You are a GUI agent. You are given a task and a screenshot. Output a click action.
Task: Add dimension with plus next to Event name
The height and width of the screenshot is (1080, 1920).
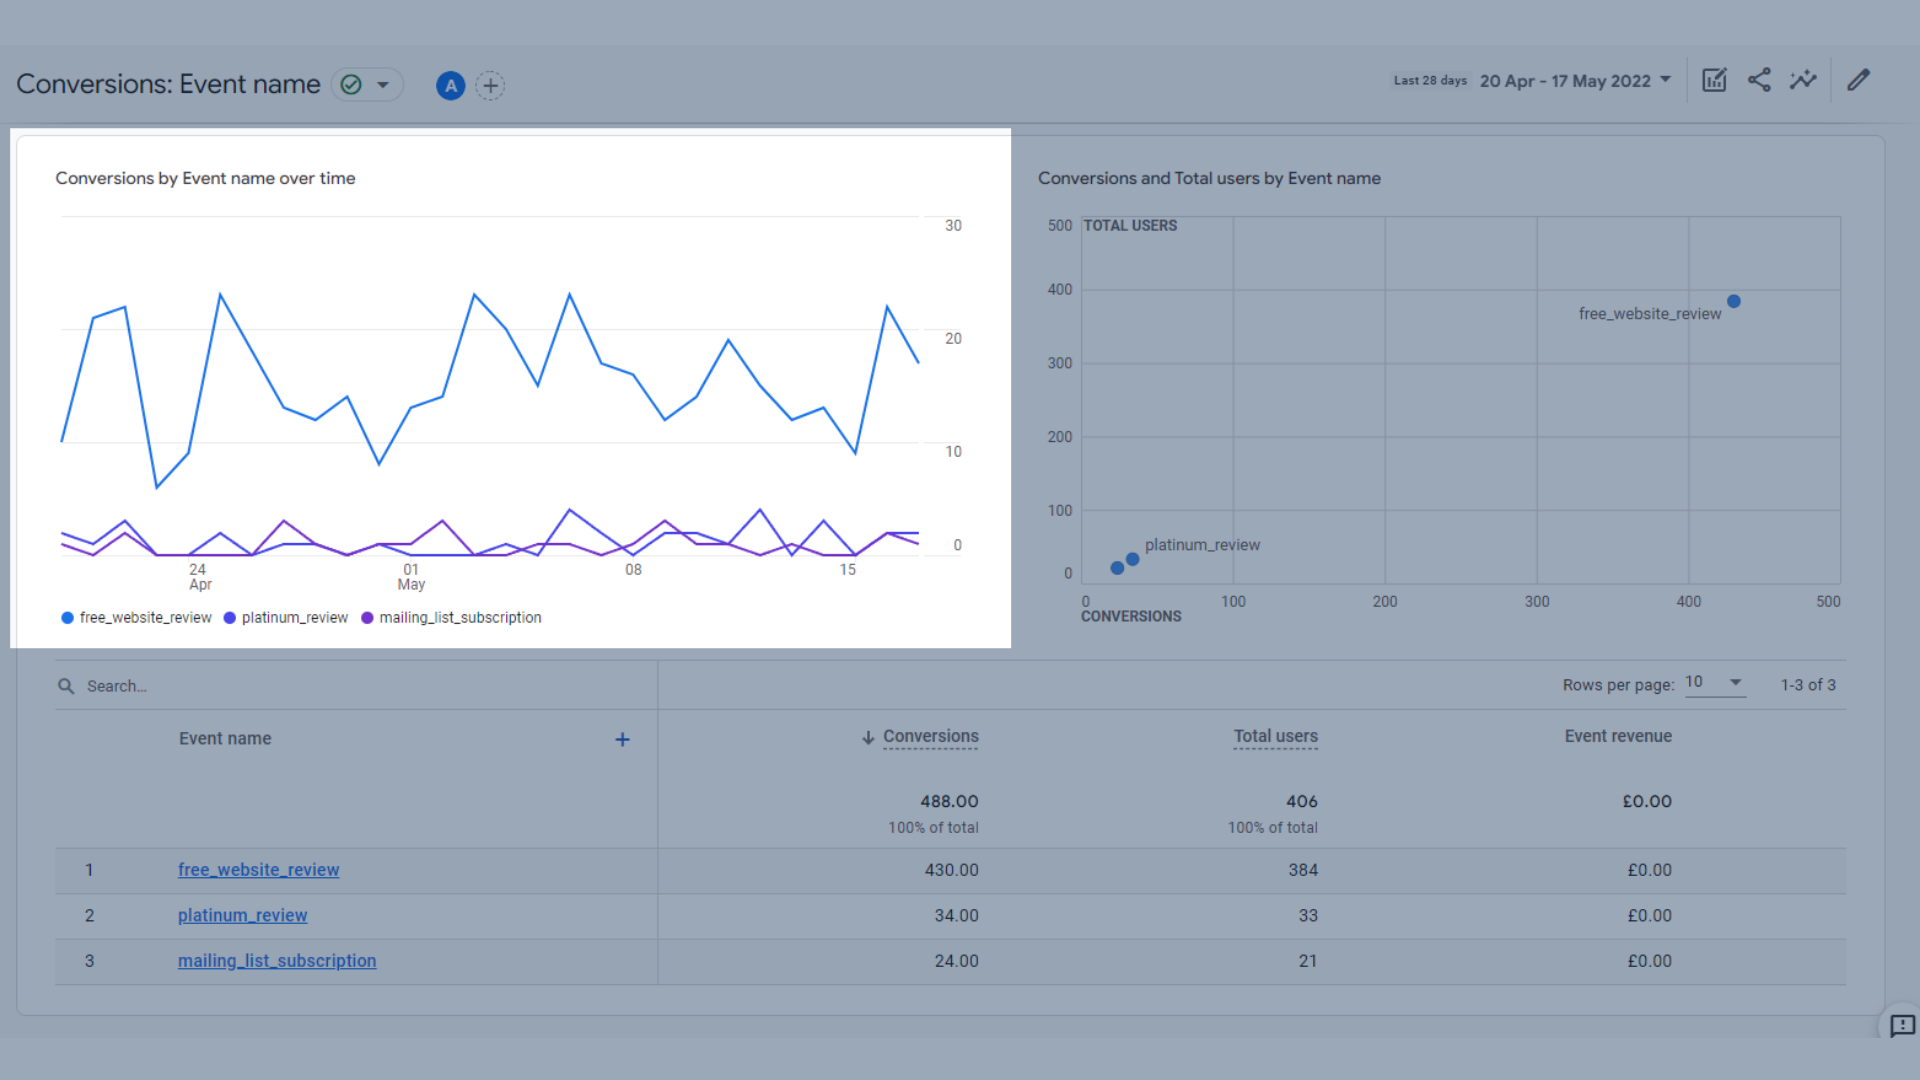[x=622, y=740]
